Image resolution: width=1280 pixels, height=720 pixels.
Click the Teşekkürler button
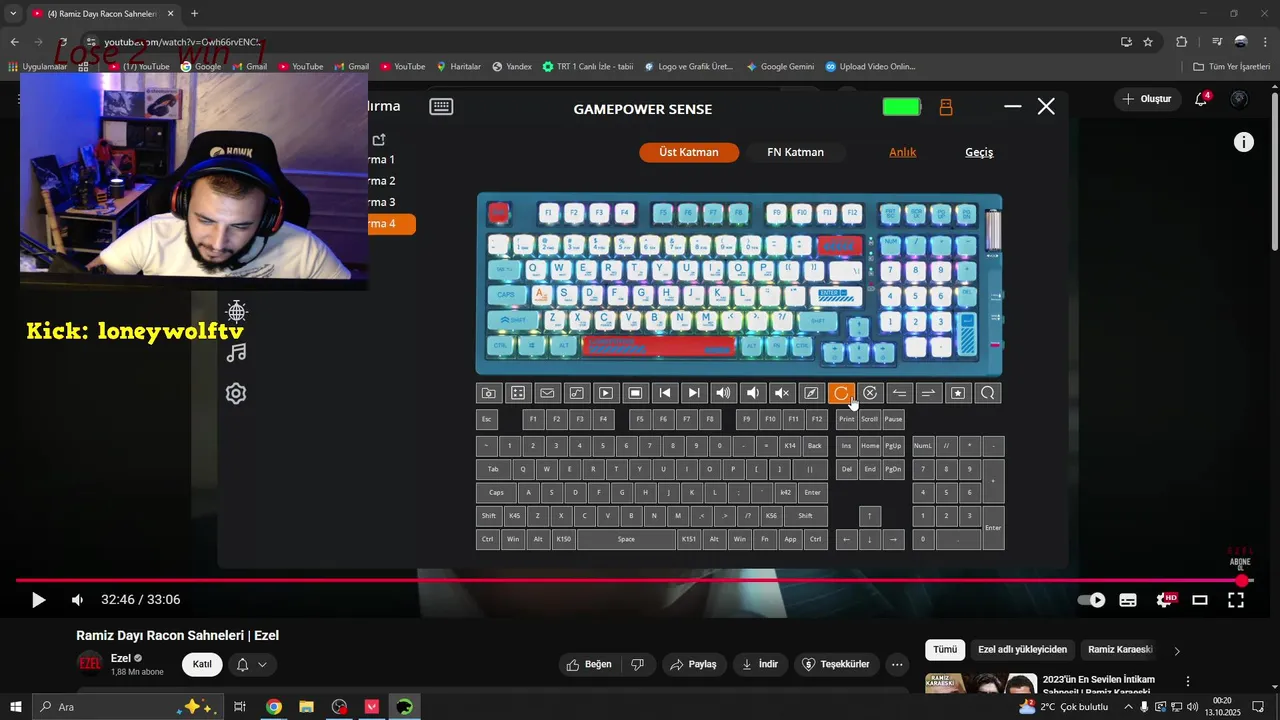click(x=837, y=664)
